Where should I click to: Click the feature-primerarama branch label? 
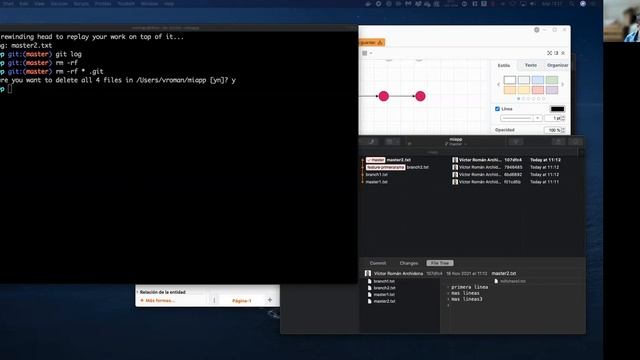point(385,167)
